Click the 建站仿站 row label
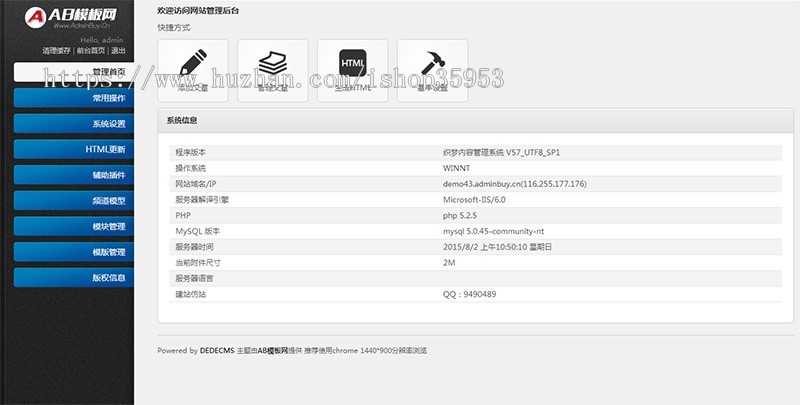The image size is (800, 405). point(191,294)
